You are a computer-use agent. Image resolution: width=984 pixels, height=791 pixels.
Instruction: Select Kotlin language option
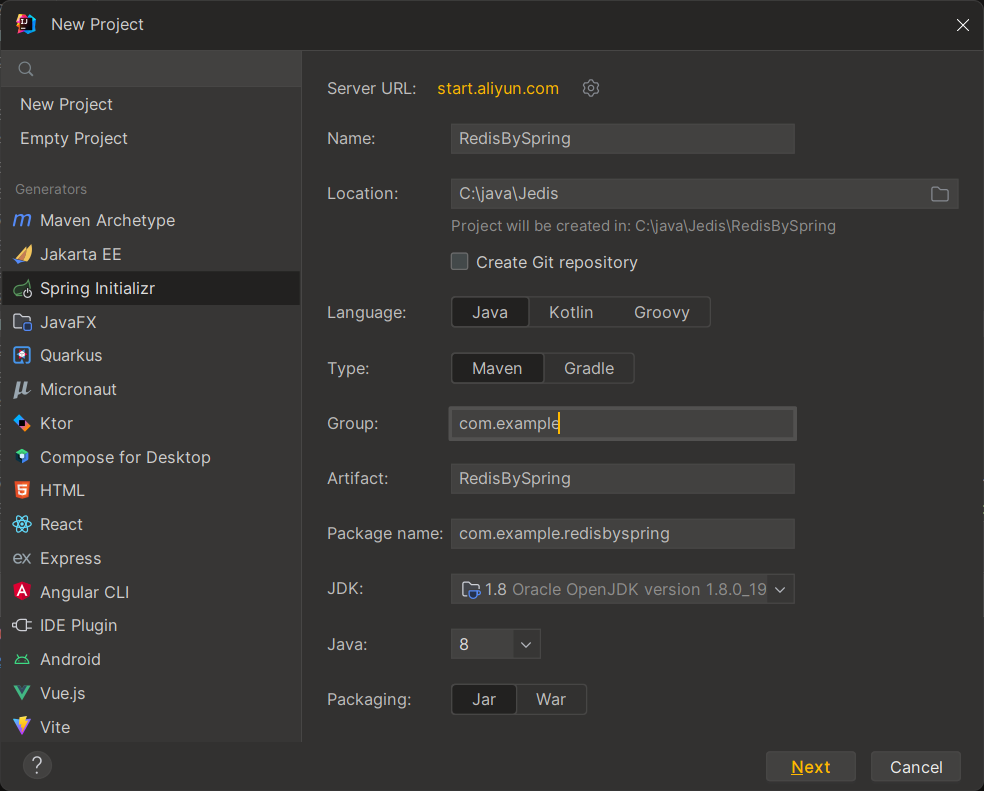pyautogui.click(x=571, y=312)
